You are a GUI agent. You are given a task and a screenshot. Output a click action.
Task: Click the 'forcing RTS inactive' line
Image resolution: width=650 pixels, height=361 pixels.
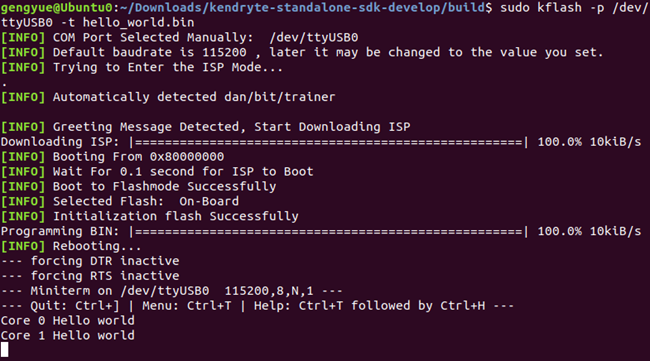[x=90, y=276]
